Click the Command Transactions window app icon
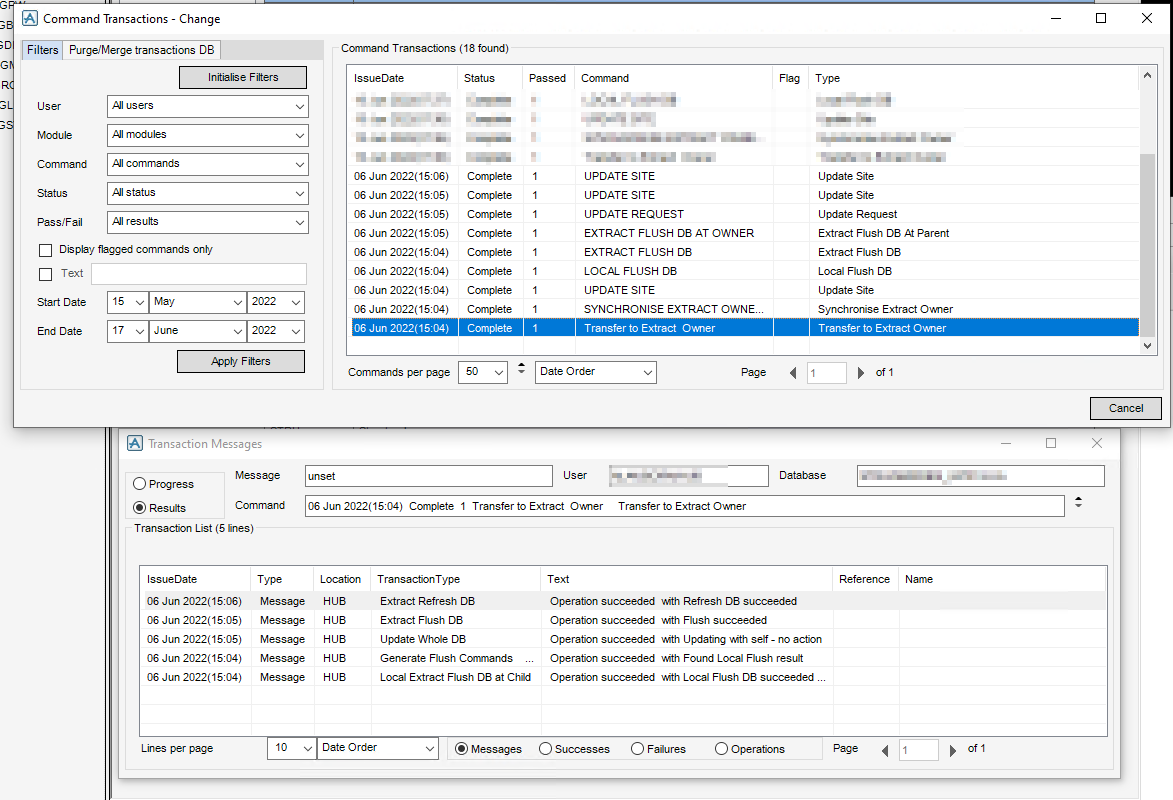1173x800 pixels. point(30,18)
